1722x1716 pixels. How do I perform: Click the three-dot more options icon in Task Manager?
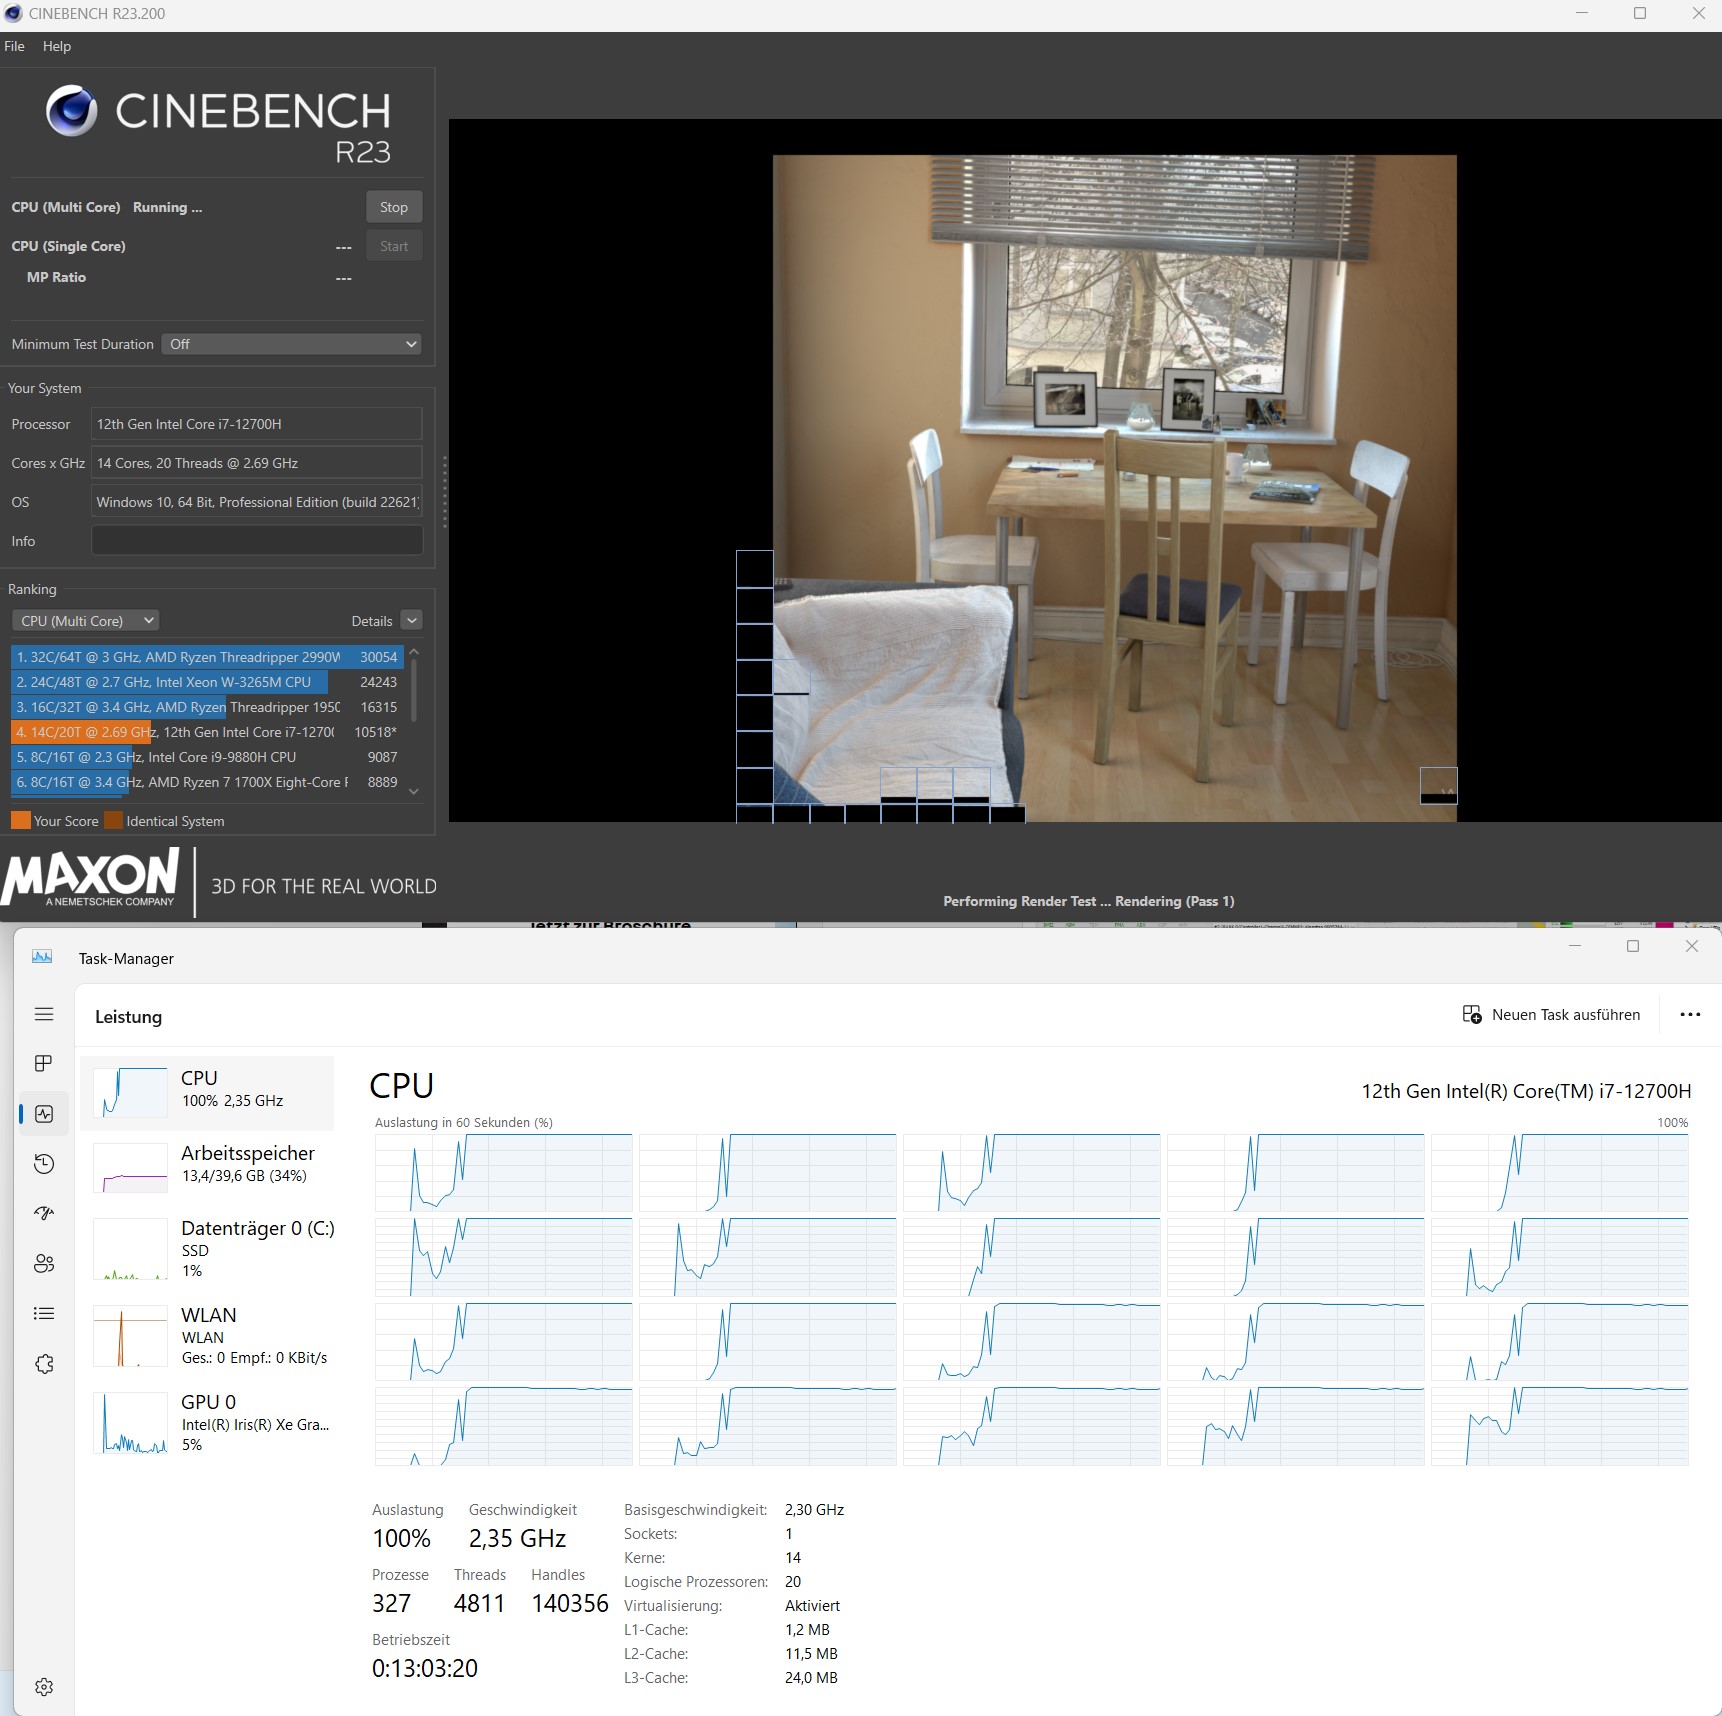click(x=1690, y=1014)
